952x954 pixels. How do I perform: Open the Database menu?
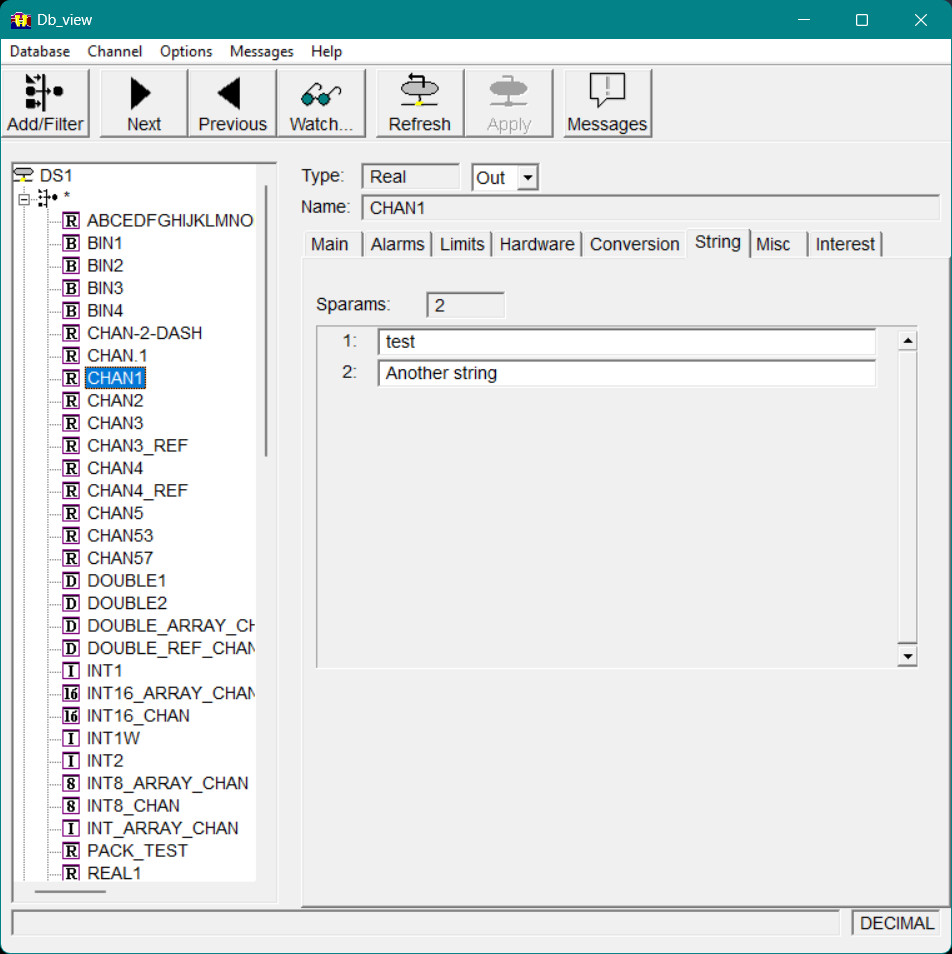[40, 51]
